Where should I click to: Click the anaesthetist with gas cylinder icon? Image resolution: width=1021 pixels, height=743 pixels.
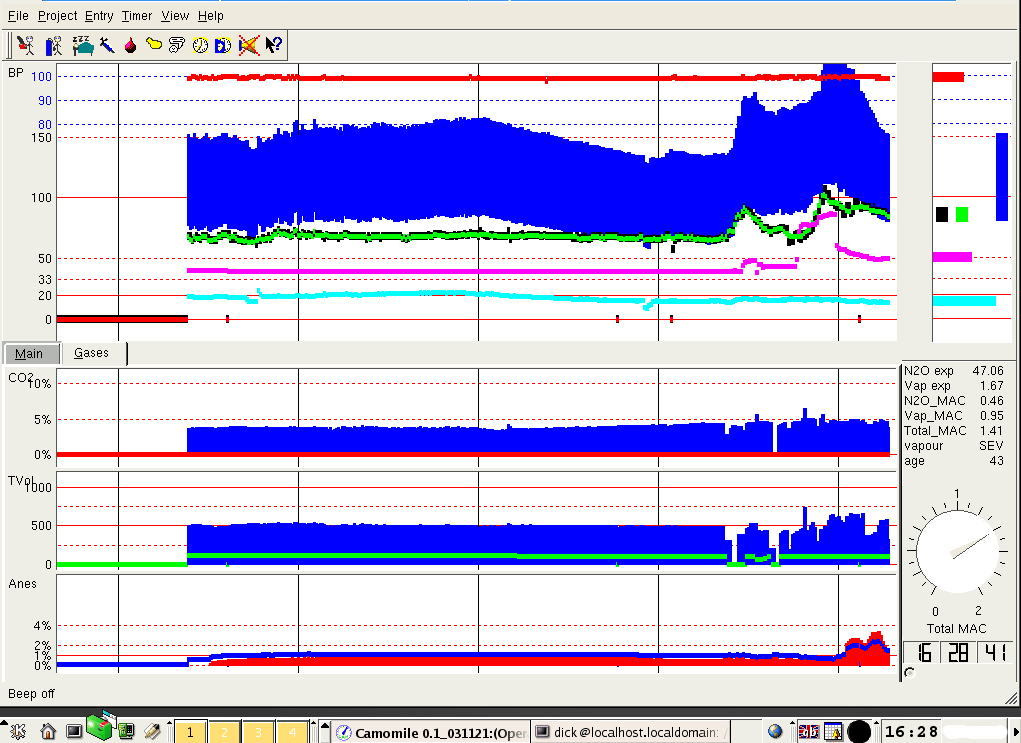pyautogui.click(x=55, y=44)
